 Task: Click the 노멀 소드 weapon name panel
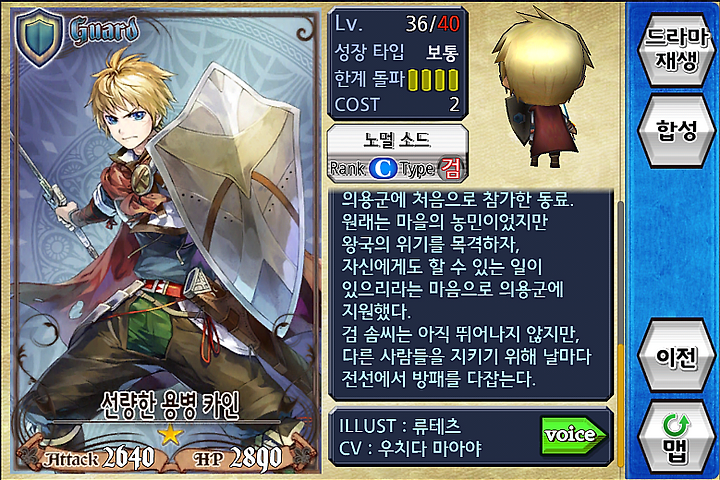click(397, 140)
